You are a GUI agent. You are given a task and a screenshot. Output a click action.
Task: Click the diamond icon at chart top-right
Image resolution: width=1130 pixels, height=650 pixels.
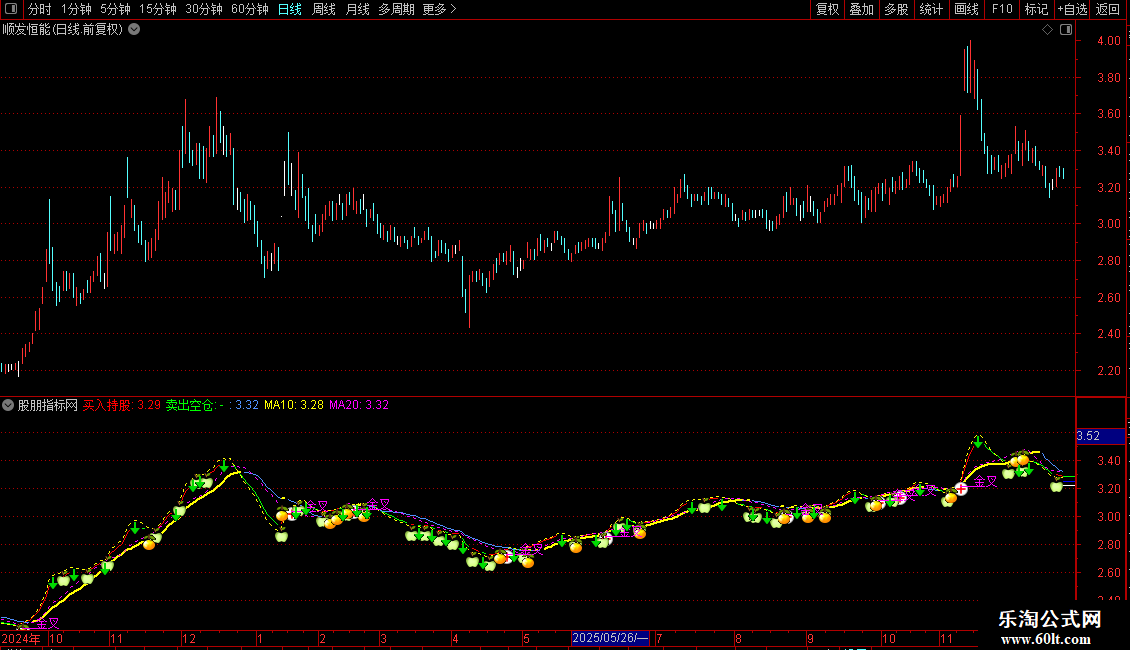click(1047, 30)
